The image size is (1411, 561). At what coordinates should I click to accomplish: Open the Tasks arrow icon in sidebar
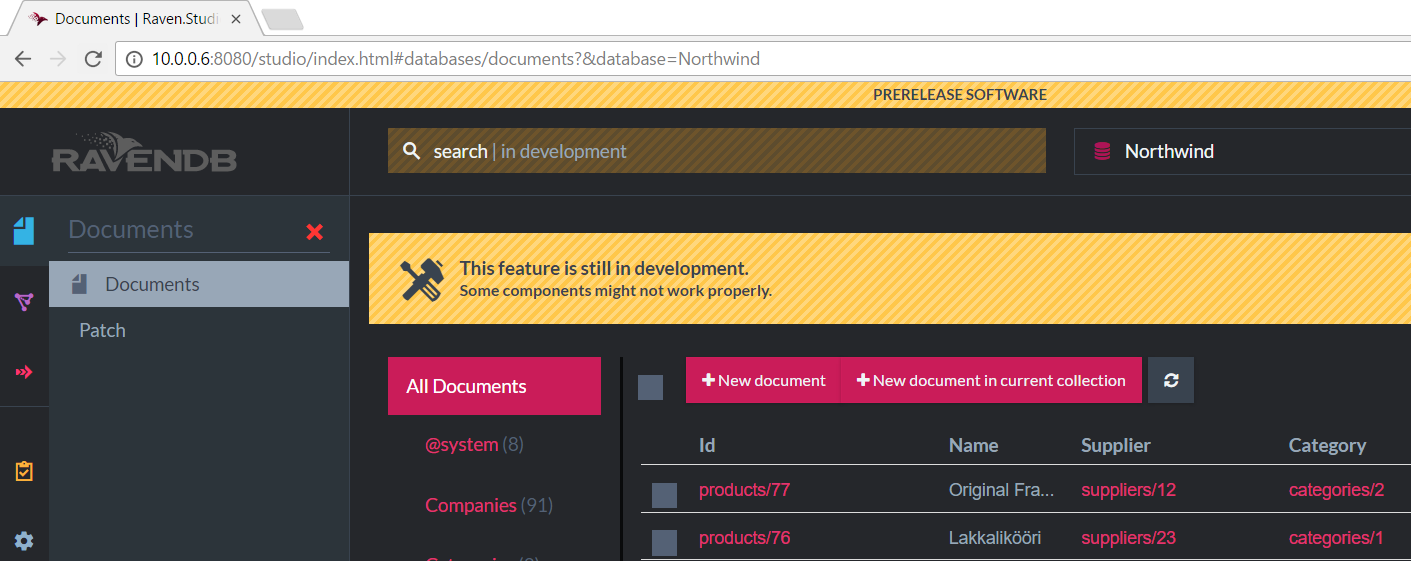click(x=24, y=372)
